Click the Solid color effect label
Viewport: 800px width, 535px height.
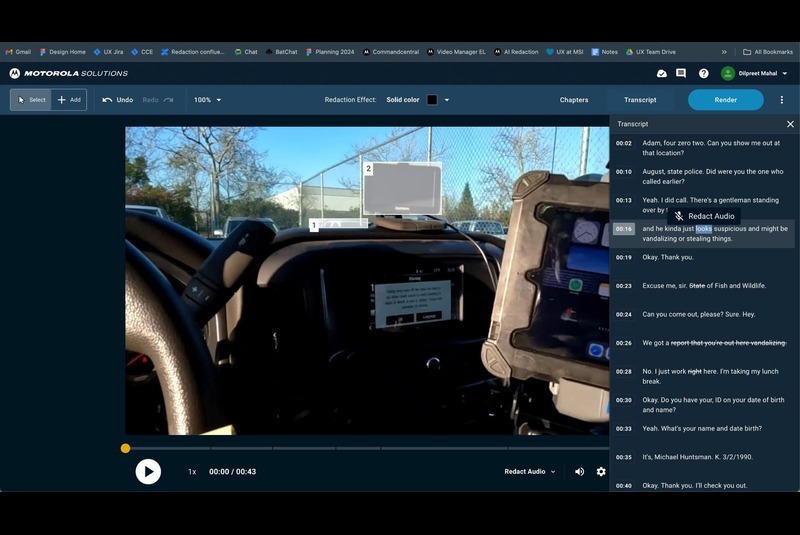[x=403, y=100]
